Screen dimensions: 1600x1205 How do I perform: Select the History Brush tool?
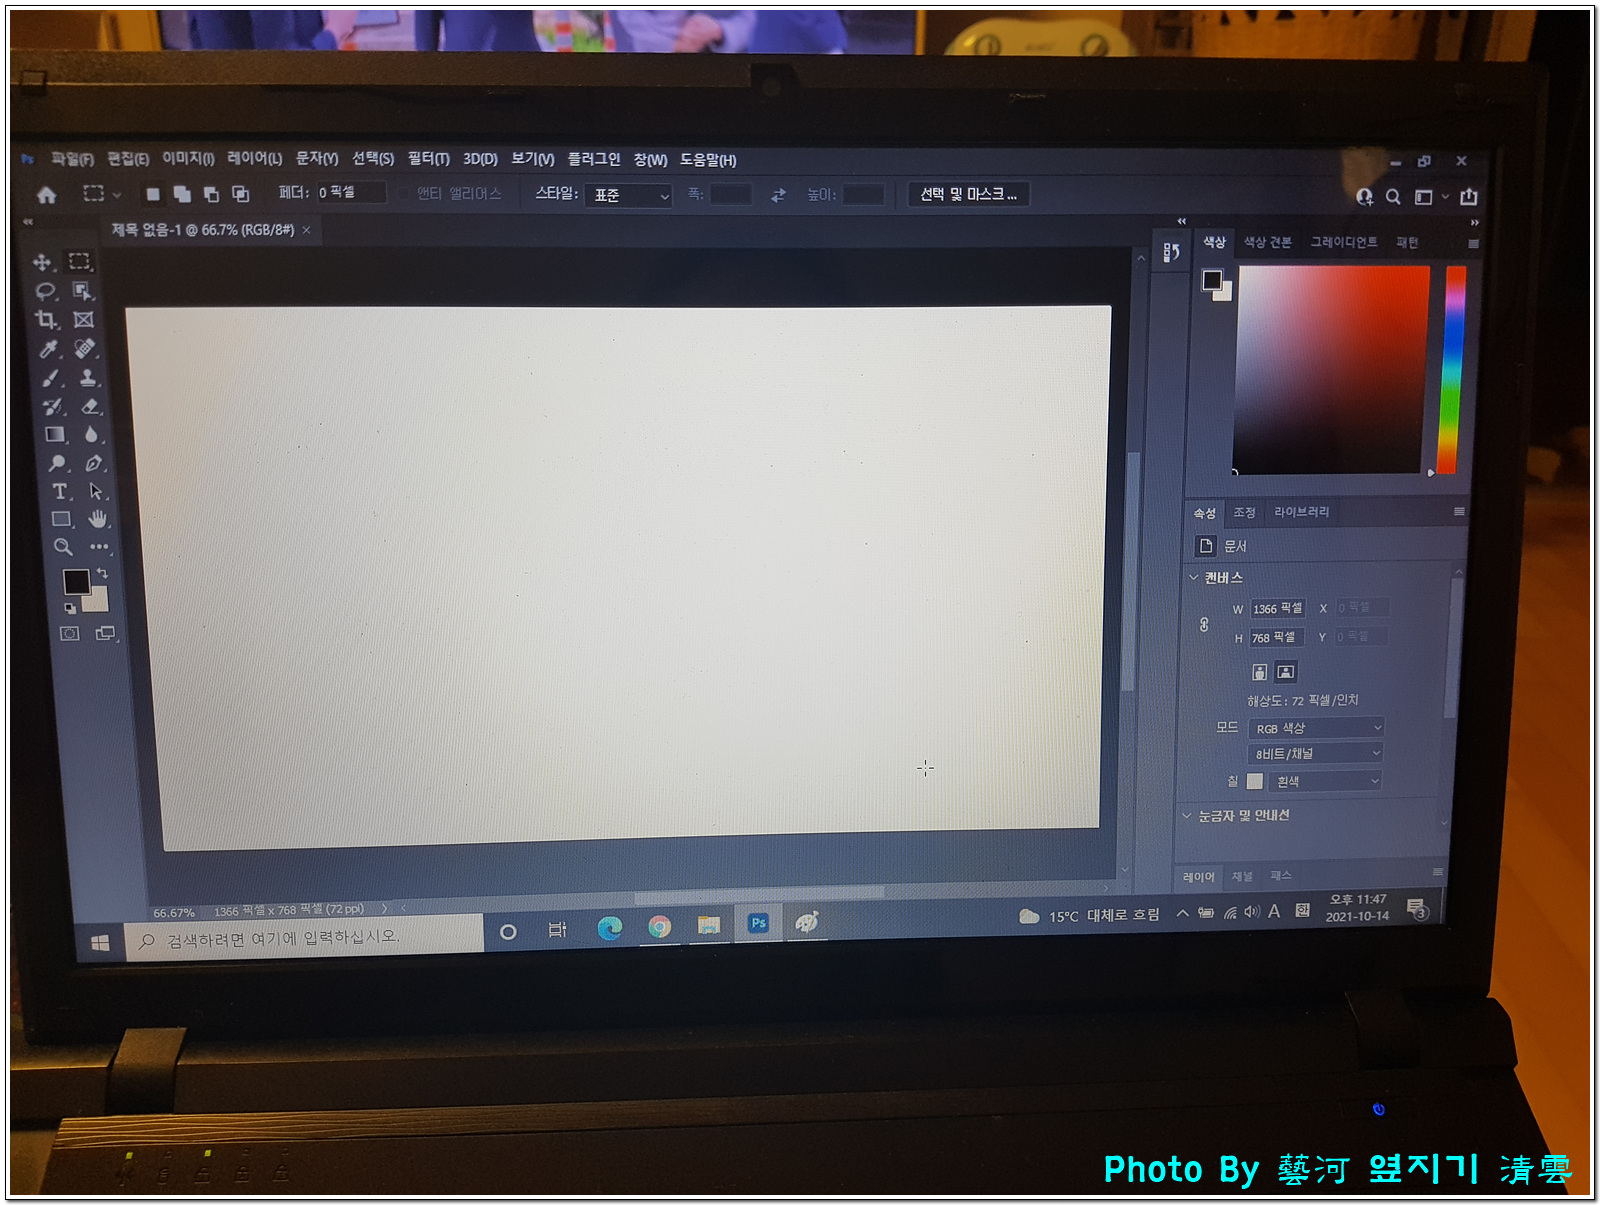point(53,406)
